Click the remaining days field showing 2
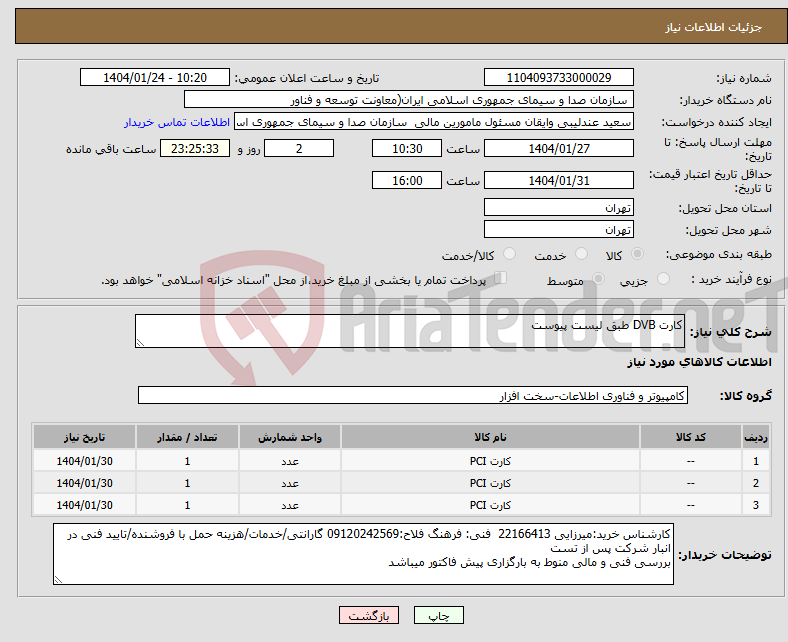The width and height of the screenshot is (788, 642). coord(299,148)
